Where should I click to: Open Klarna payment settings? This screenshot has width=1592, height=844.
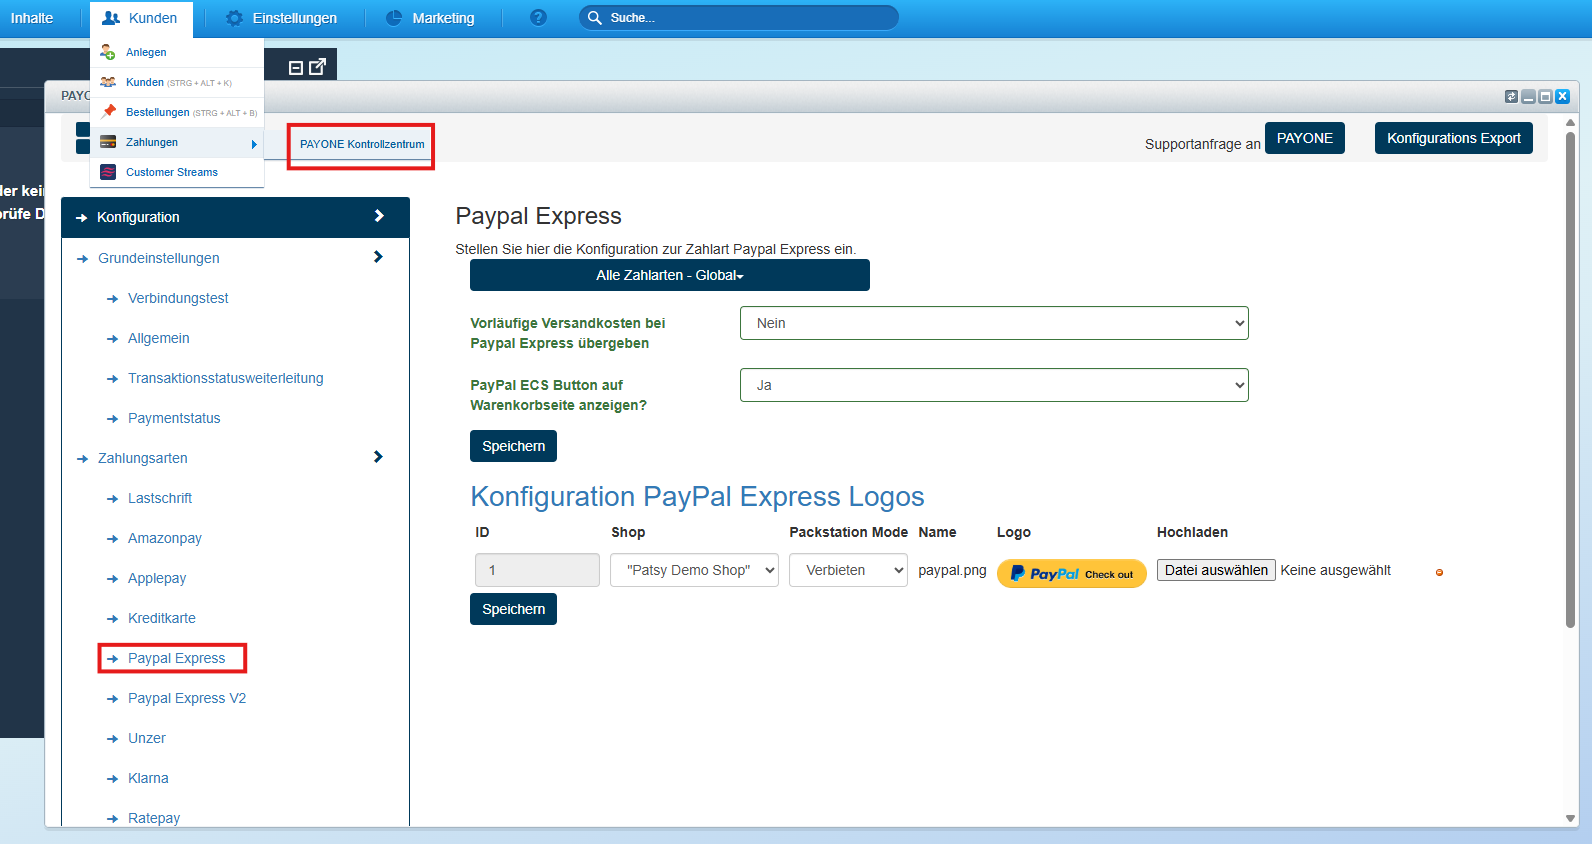(x=148, y=778)
